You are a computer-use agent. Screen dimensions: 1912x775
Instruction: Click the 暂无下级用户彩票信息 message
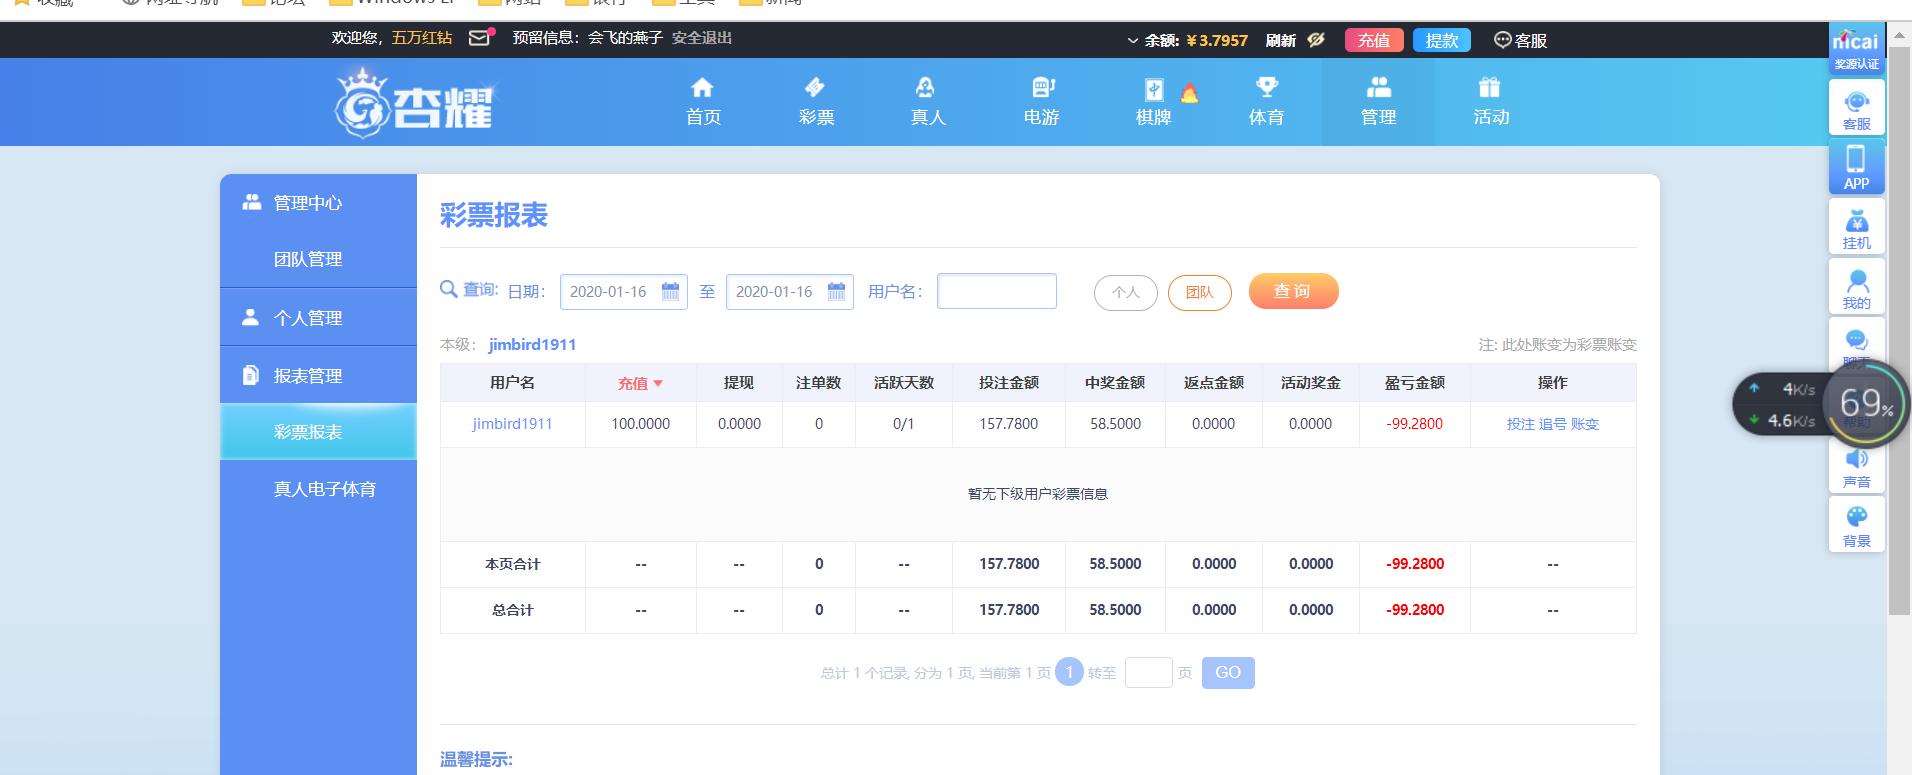[x=1038, y=494]
